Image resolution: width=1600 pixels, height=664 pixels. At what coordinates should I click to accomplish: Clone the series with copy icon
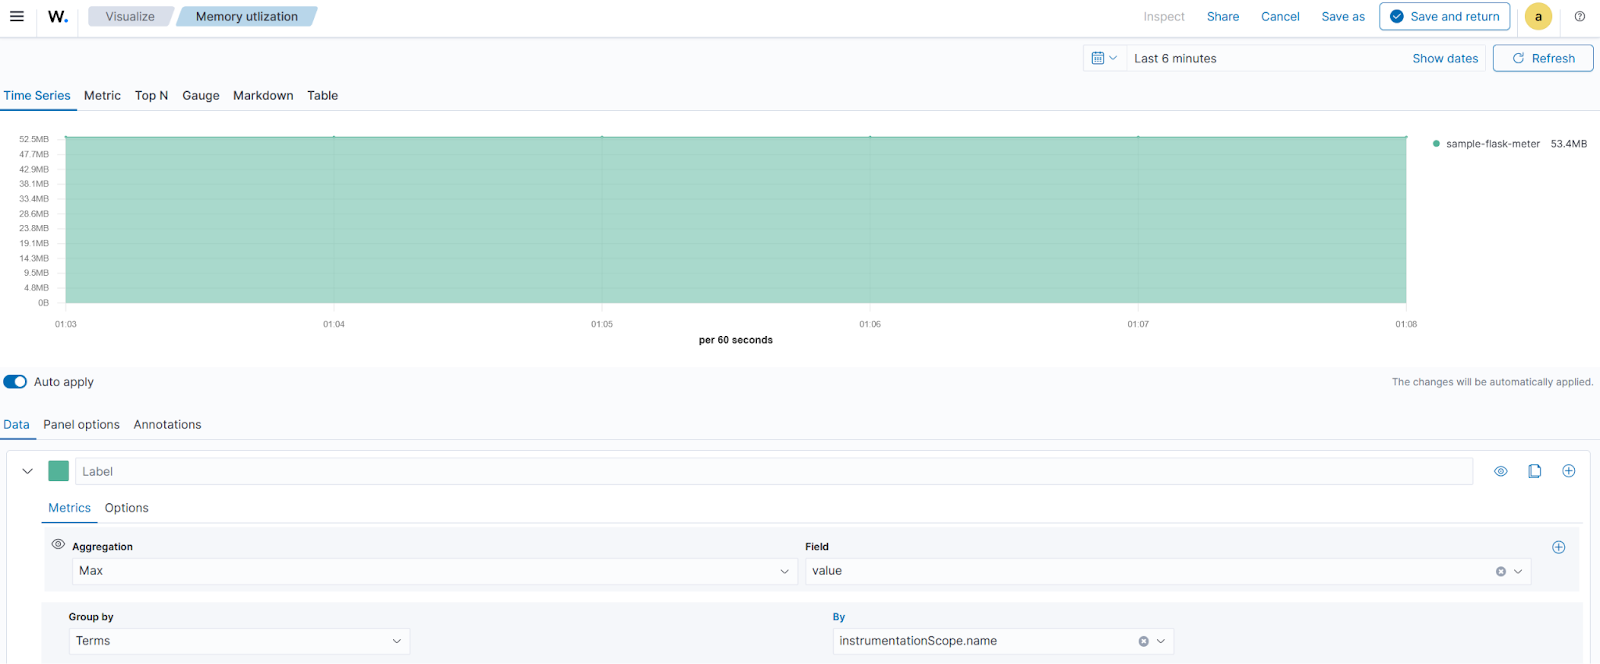(x=1535, y=471)
